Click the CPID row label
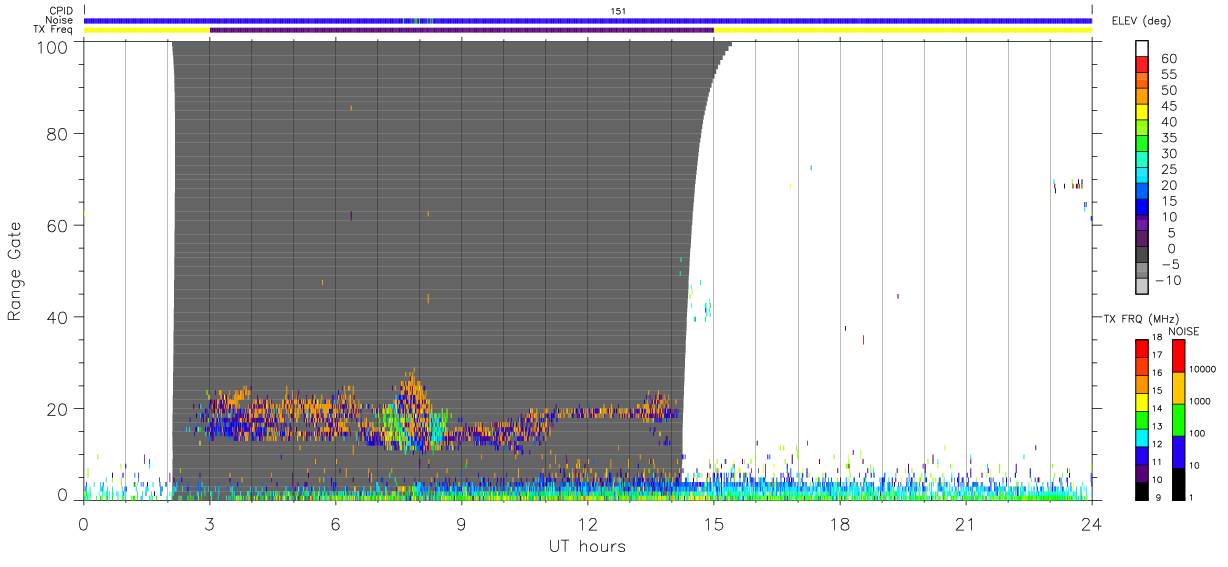Image resolution: width=1228 pixels, height=567 pixels. tap(61, 11)
